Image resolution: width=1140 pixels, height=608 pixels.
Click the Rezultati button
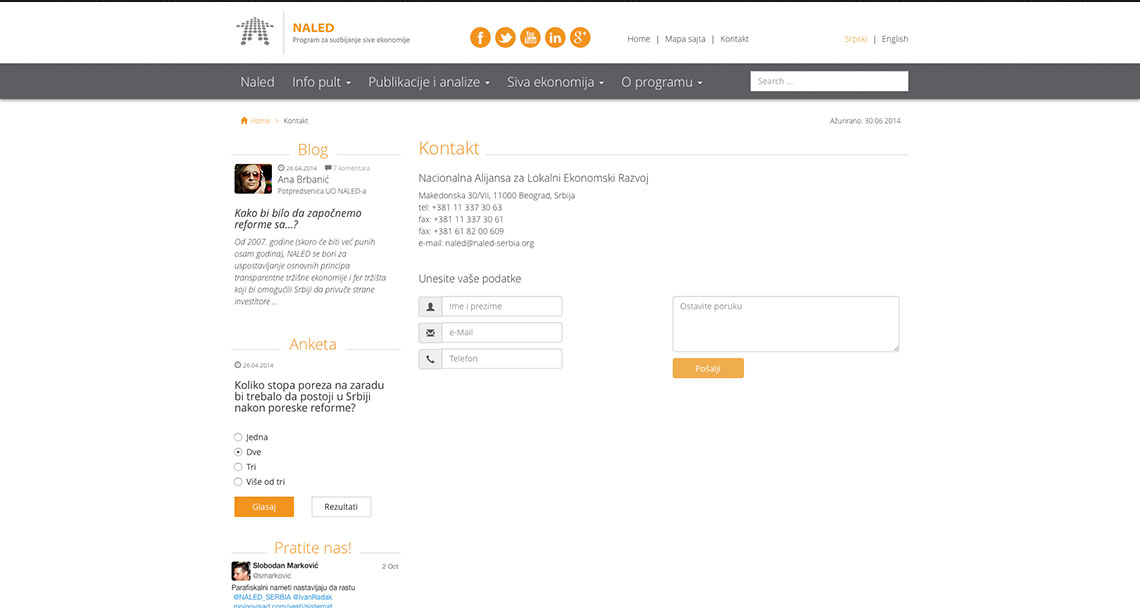tap(341, 507)
